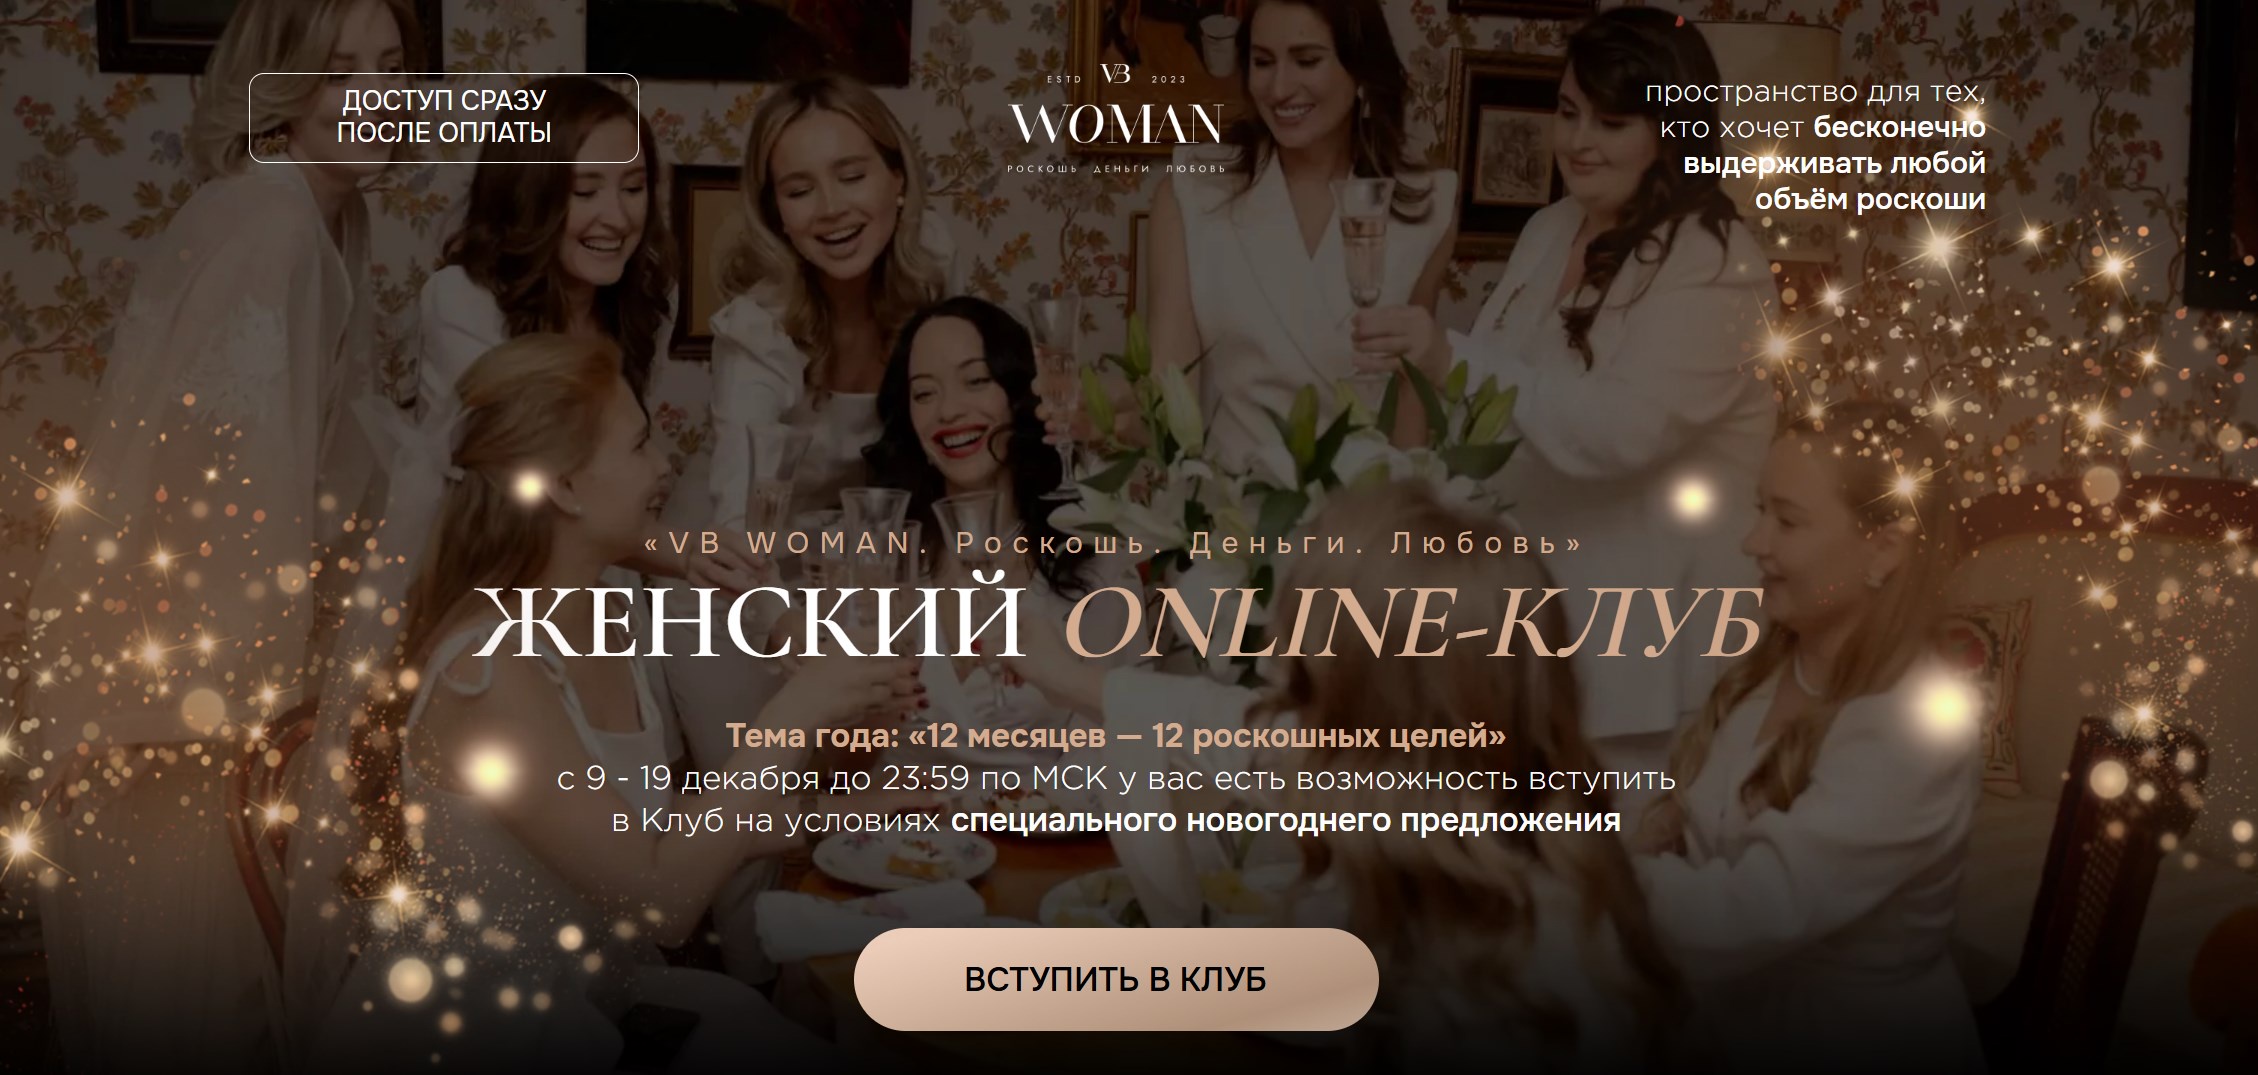Click специального новогоднего предложения bold text

click(1285, 821)
